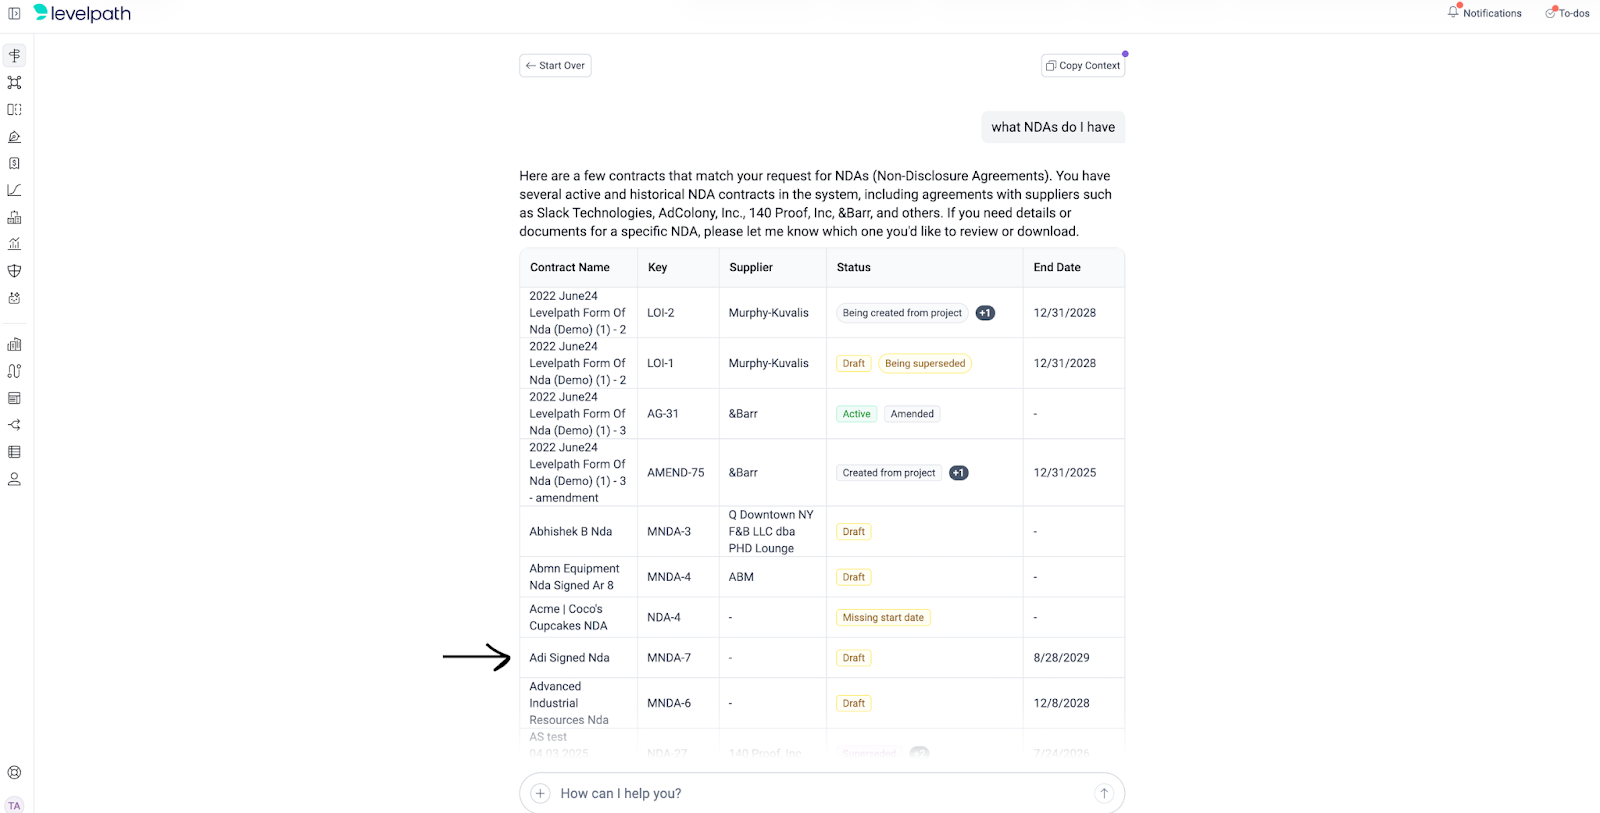Open the signpost icon in sidebar
Screen dimensions: 1600x813
[14, 56]
